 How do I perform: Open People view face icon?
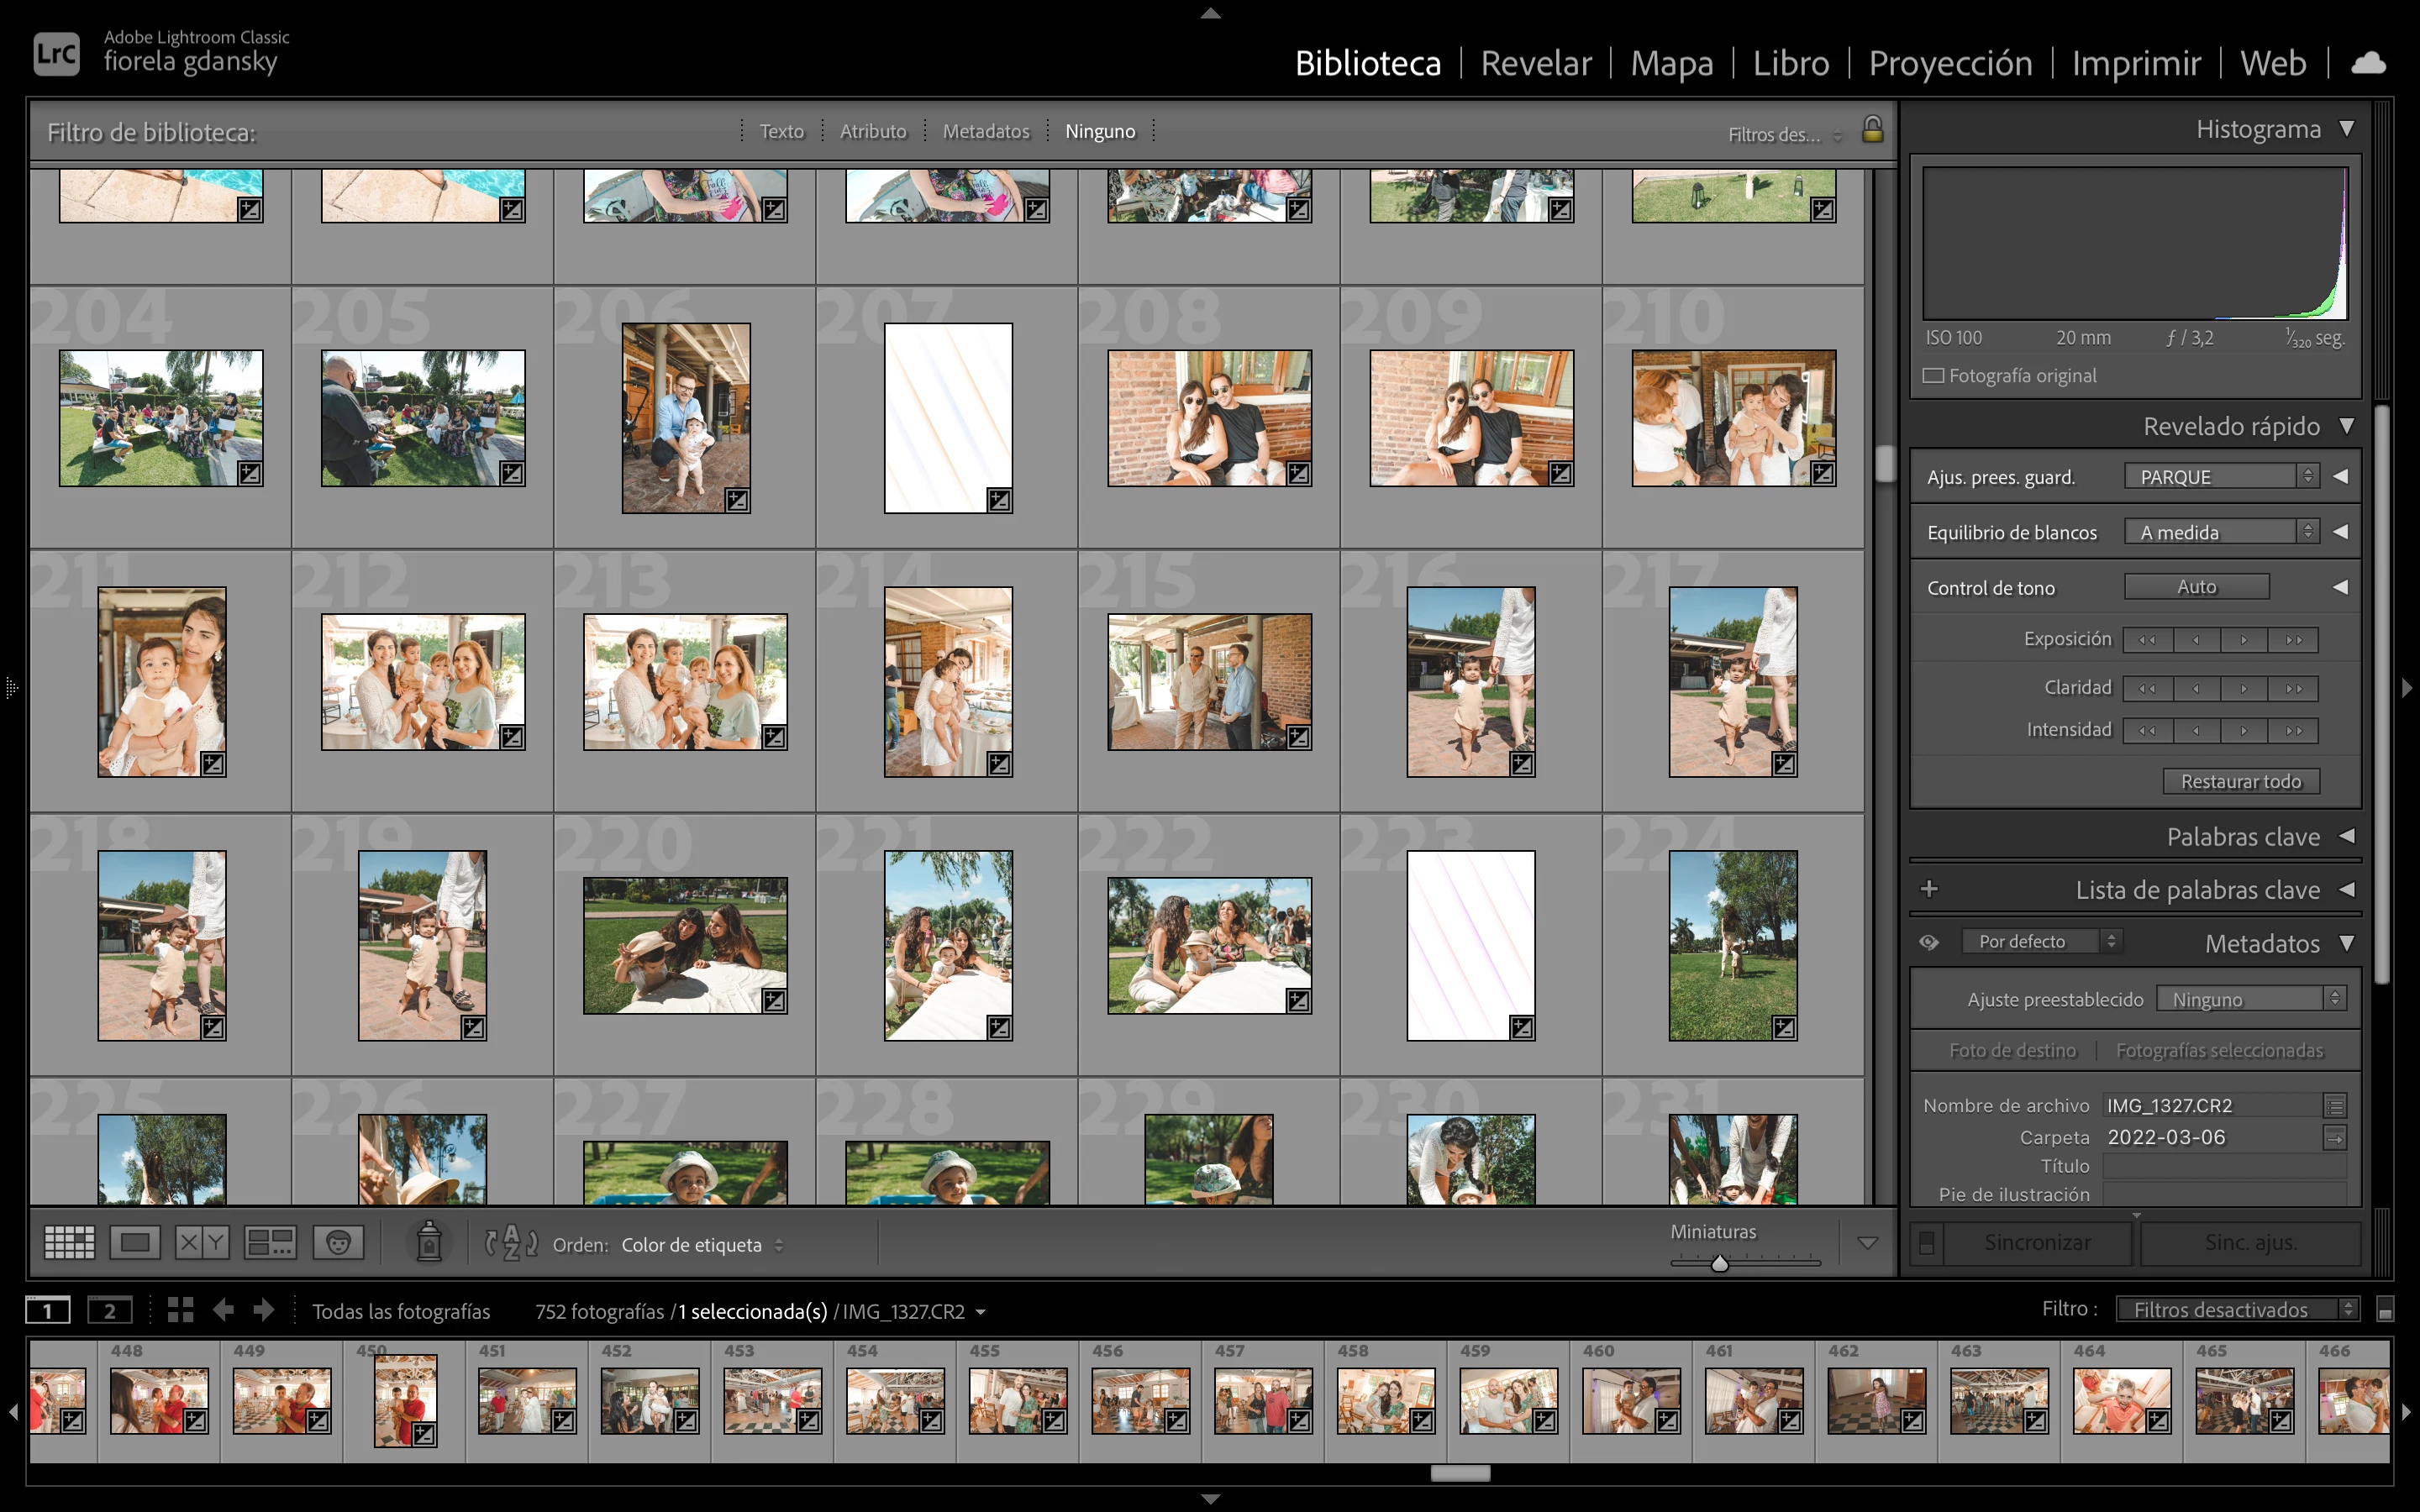(x=338, y=1243)
